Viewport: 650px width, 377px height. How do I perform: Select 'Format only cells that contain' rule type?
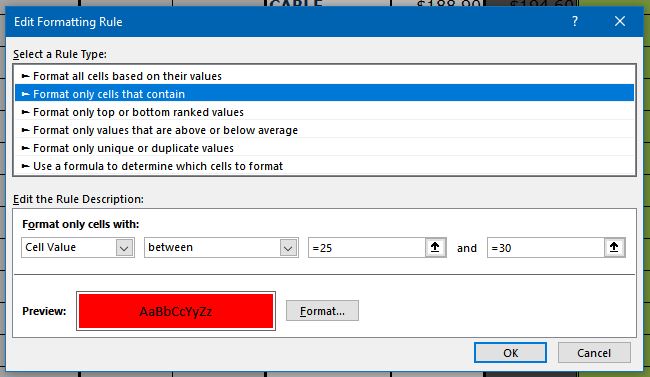click(x=324, y=94)
